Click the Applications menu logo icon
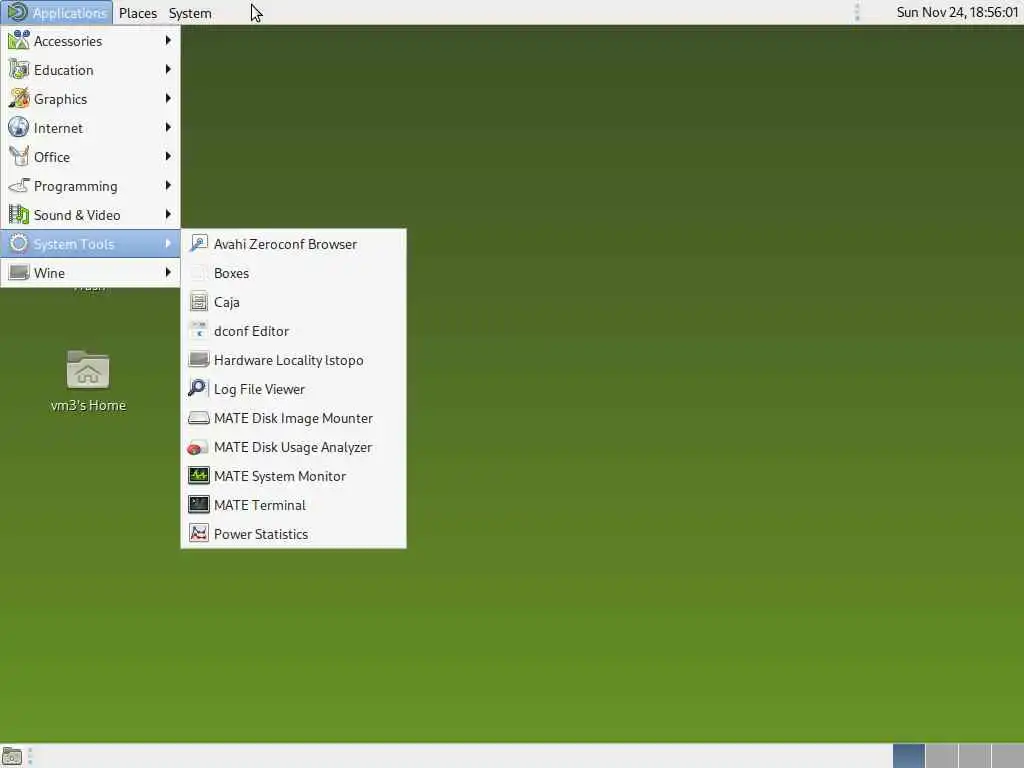 (17, 12)
